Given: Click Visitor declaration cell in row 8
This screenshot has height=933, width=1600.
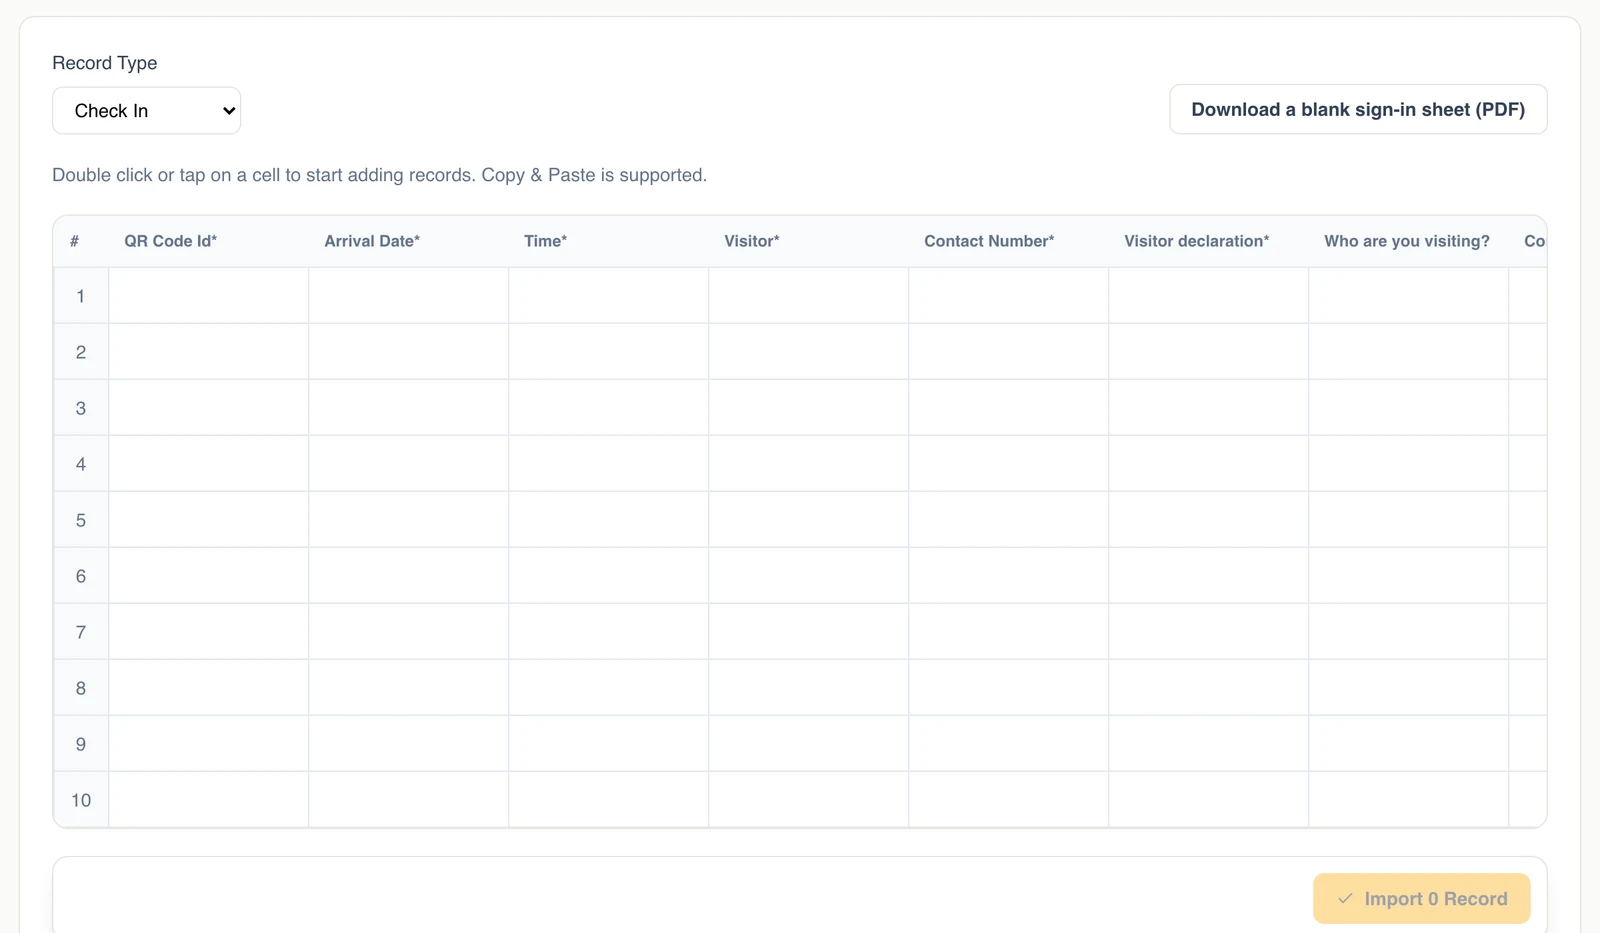Looking at the screenshot, I should pos(1209,688).
